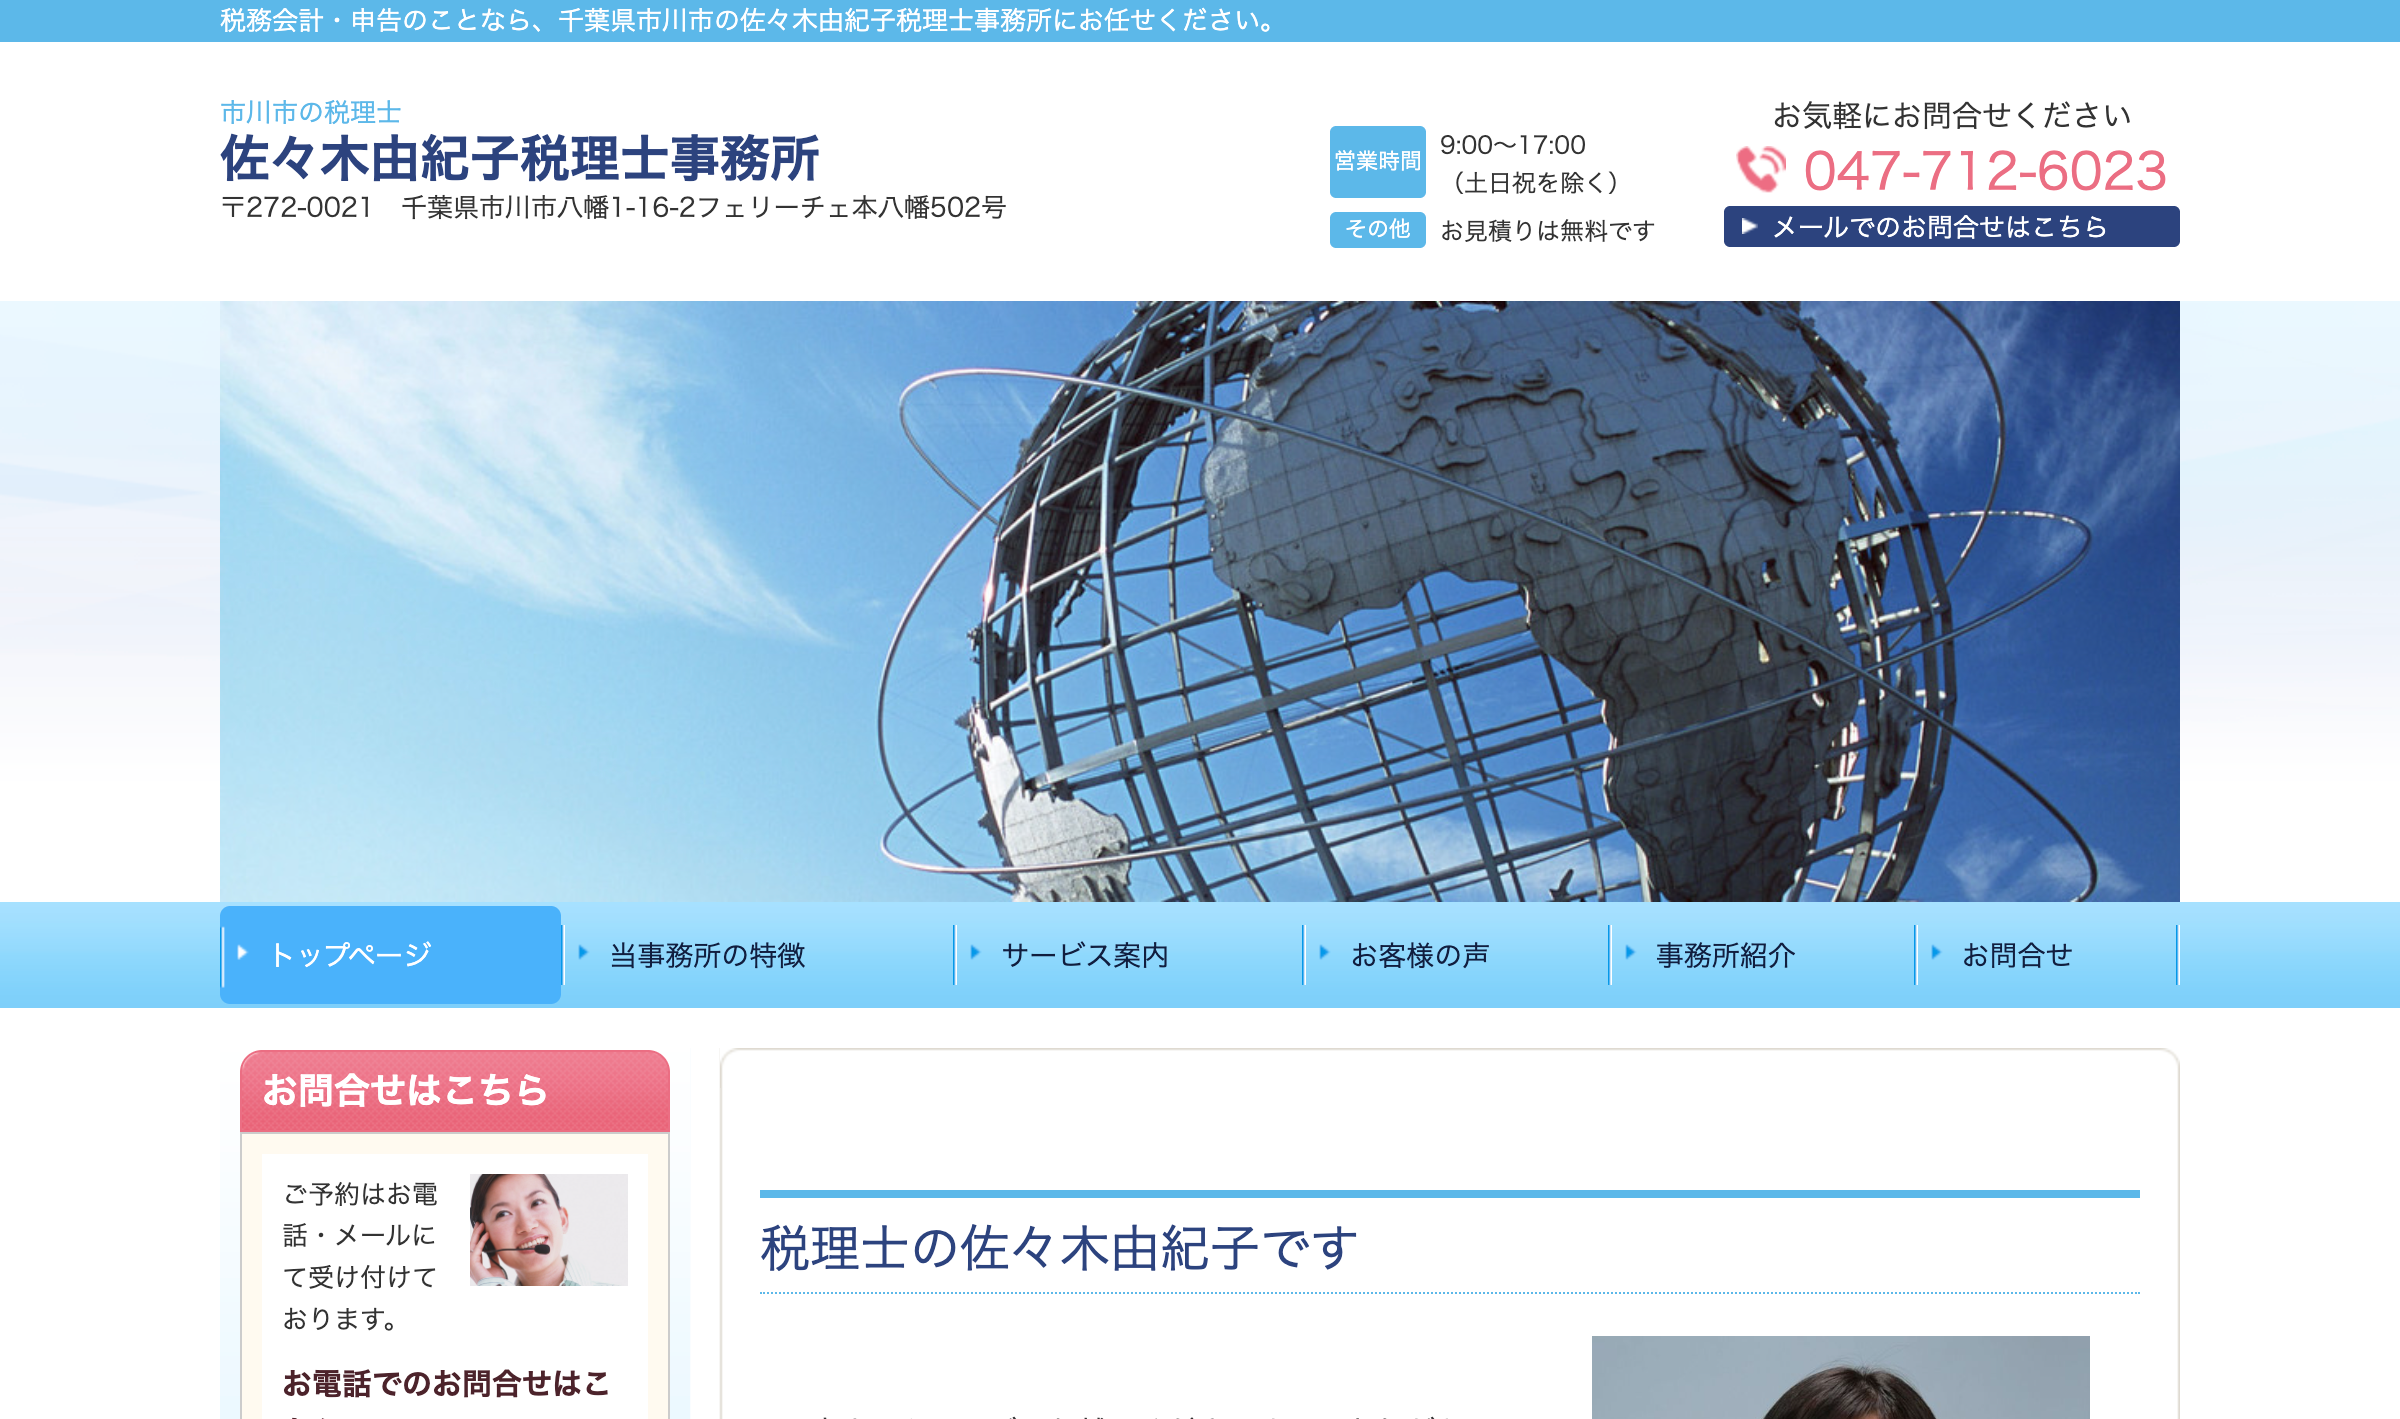The width and height of the screenshot is (2400, 1419).
Task: Navigate to お問合せ page in nav bar
Action: click(2016, 955)
